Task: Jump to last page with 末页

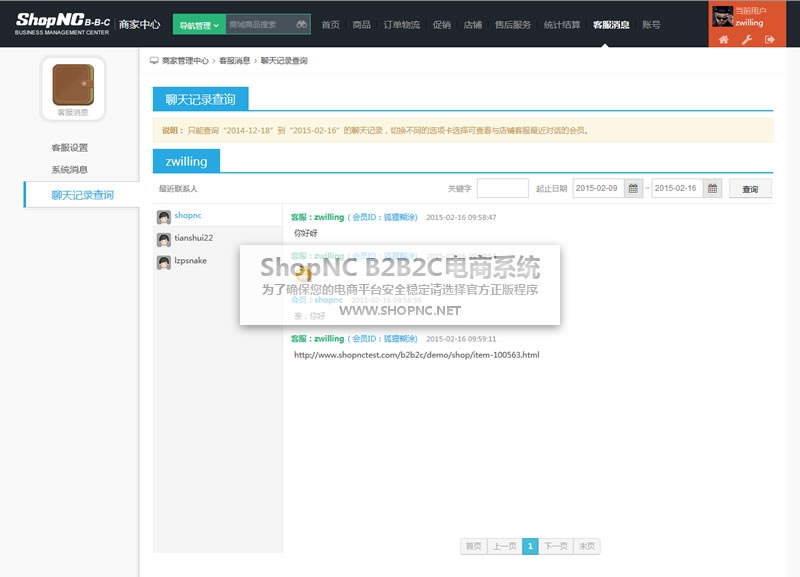Action: [x=587, y=546]
